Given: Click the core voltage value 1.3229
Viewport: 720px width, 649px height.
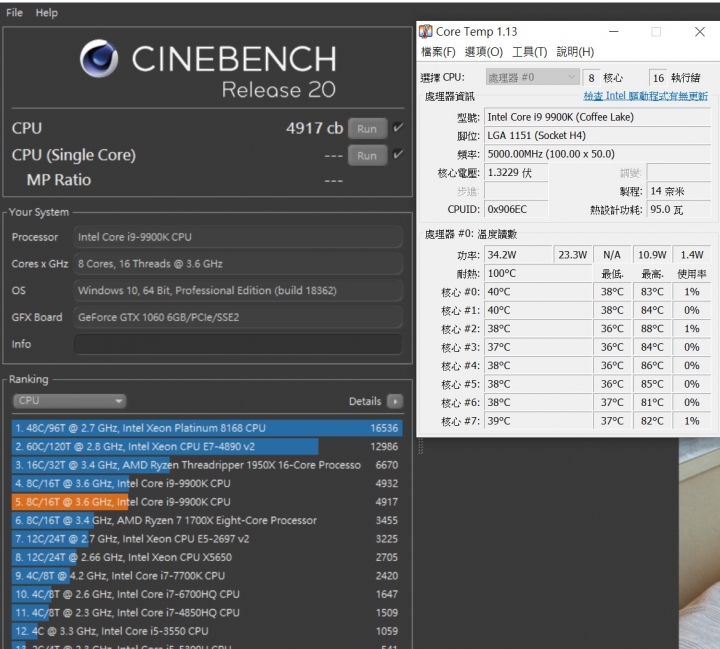Looking at the screenshot, I should (516, 173).
